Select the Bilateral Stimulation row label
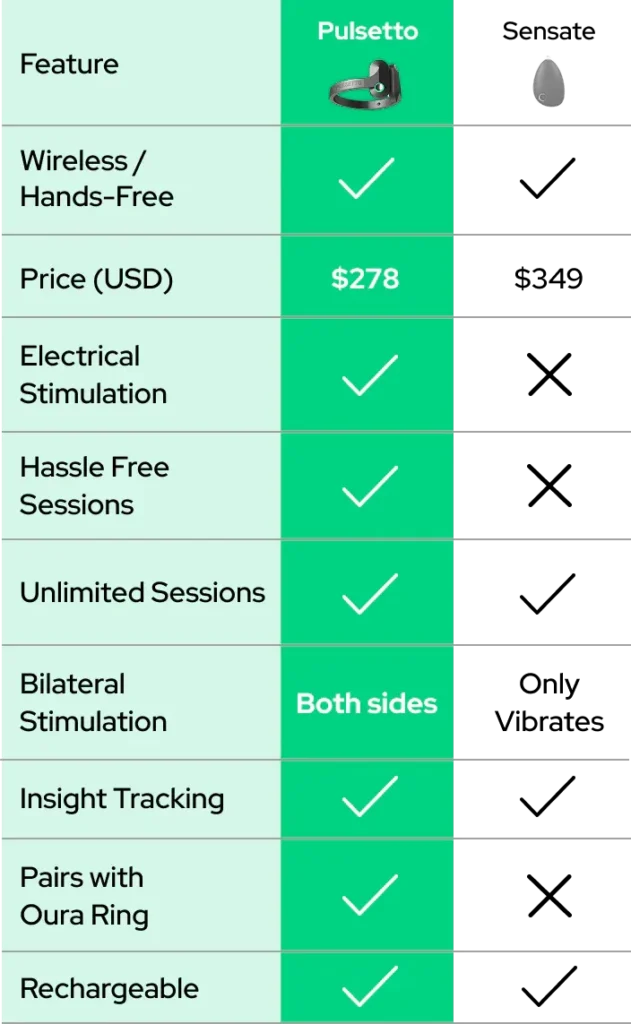 [93, 703]
